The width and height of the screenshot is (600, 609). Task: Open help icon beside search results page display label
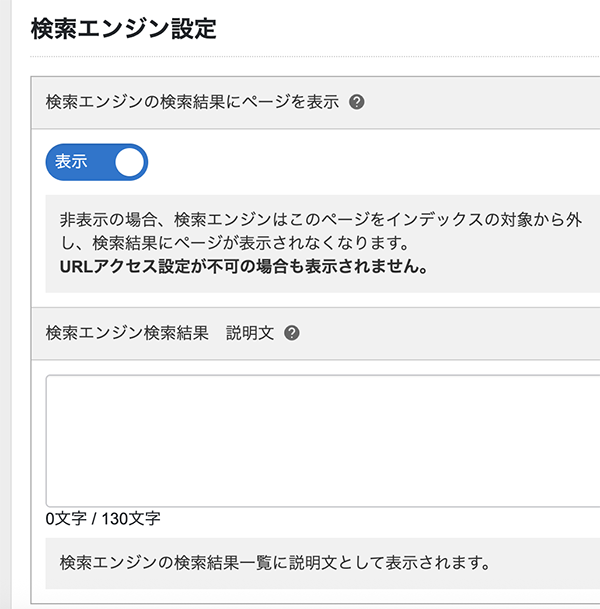pyautogui.click(x=357, y=102)
